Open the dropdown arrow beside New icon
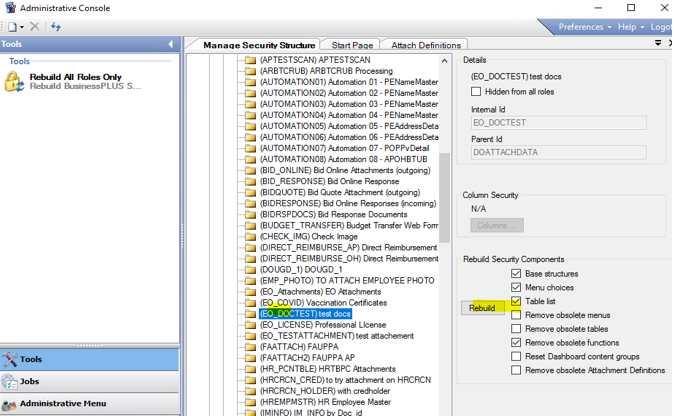The image size is (674, 416). tap(20, 27)
